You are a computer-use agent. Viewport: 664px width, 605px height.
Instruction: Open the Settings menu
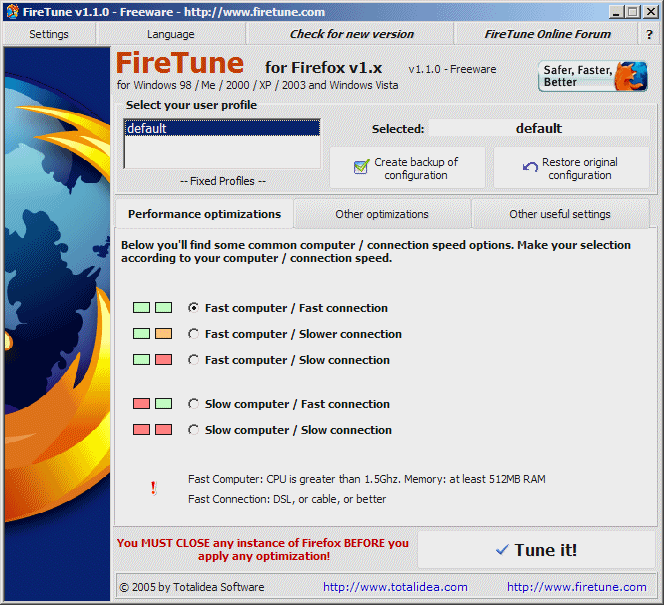pyautogui.click(x=49, y=34)
